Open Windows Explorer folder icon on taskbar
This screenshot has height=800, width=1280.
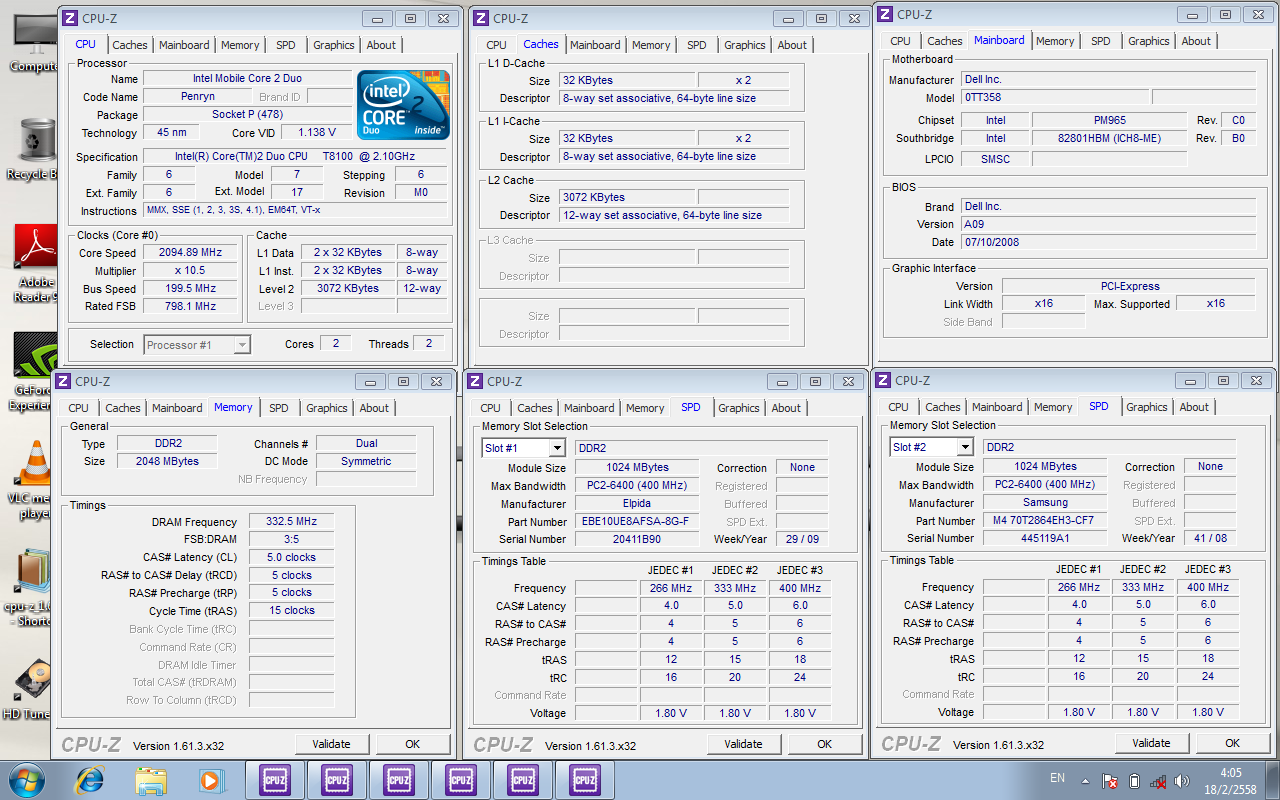click(151, 779)
